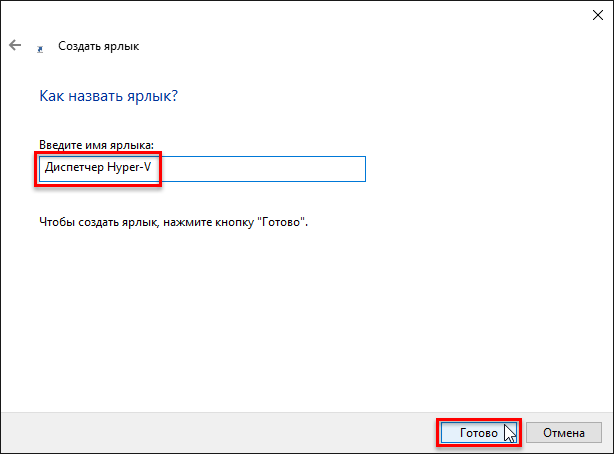Click the shortcut name input field
This screenshot has width=614, height=454.
tap(202, 169)
